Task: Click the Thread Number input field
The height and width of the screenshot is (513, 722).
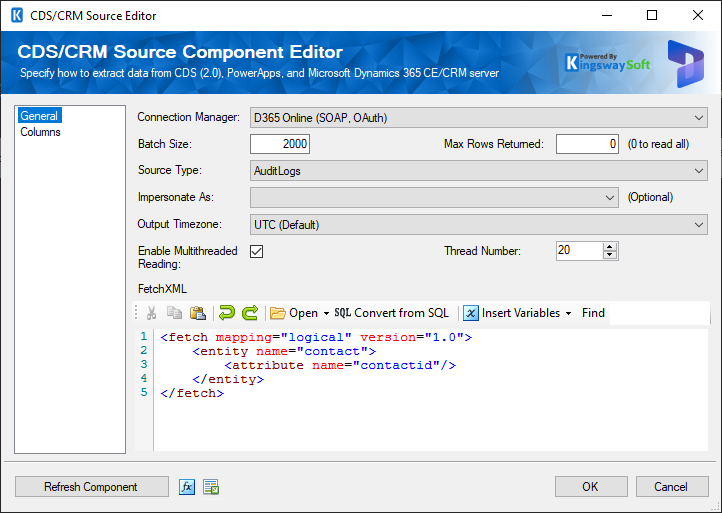Action: click(x=580, y=251)
